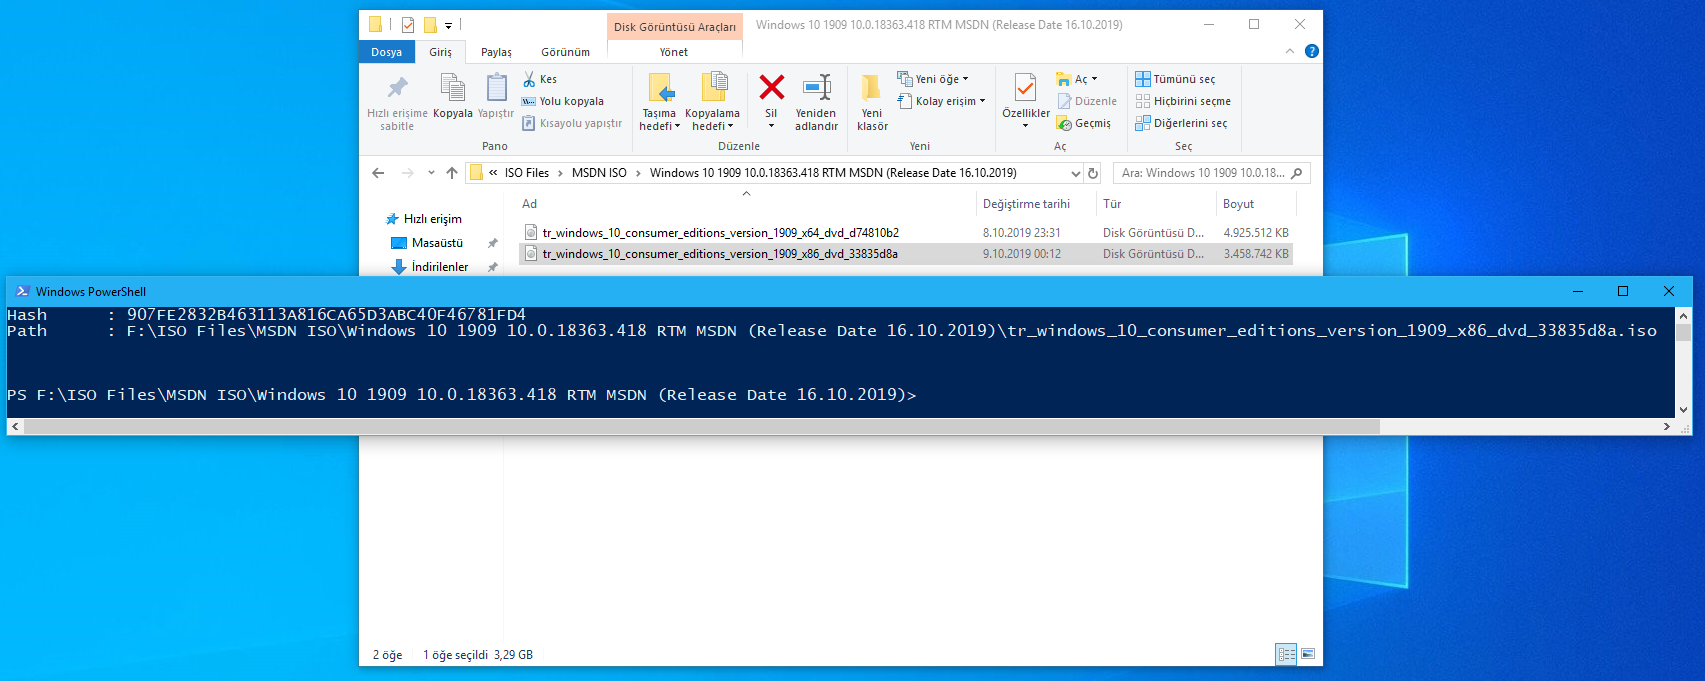
Task: Minimize the Windows PowerShell window
Action: pyautogui.click(x=1578, y=291)
